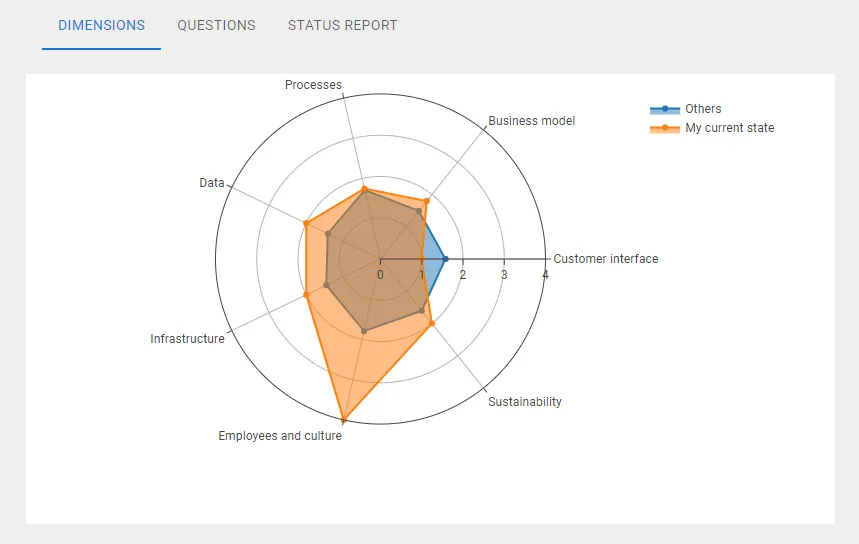This screenshot has width=859, height=544.
Task: Click the Infrastructure axis label
Action: coord(187,339)
